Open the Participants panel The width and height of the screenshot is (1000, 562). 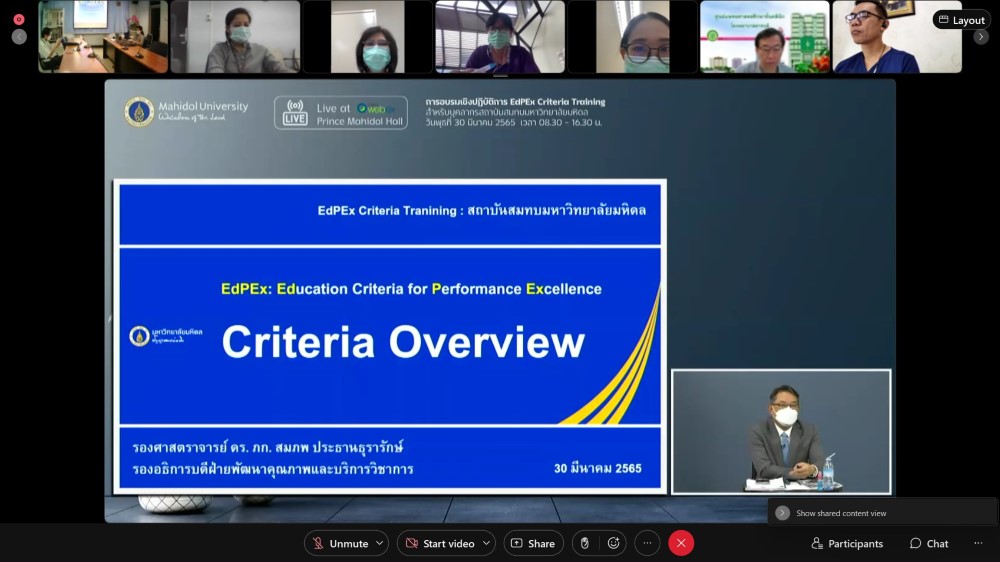pyautogui.click(x=847, y=543)
